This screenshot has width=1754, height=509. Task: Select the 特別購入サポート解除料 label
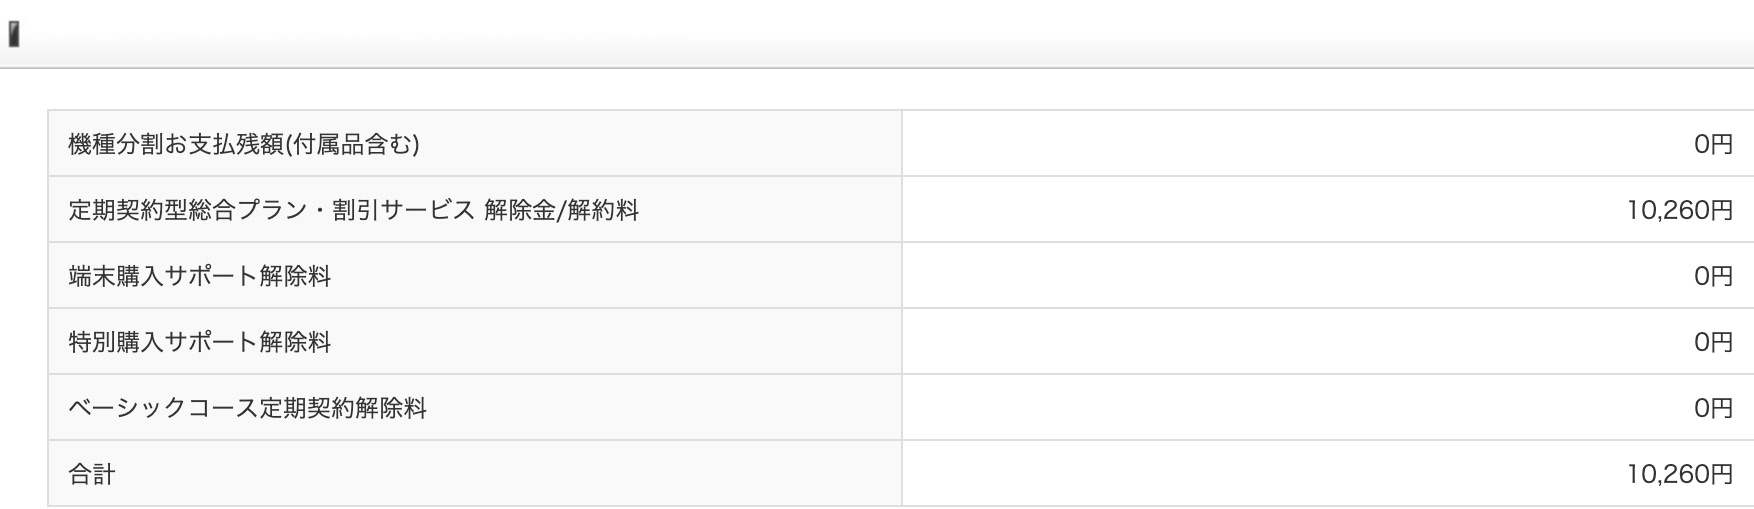pyautogui.click(x=199, y=342)
